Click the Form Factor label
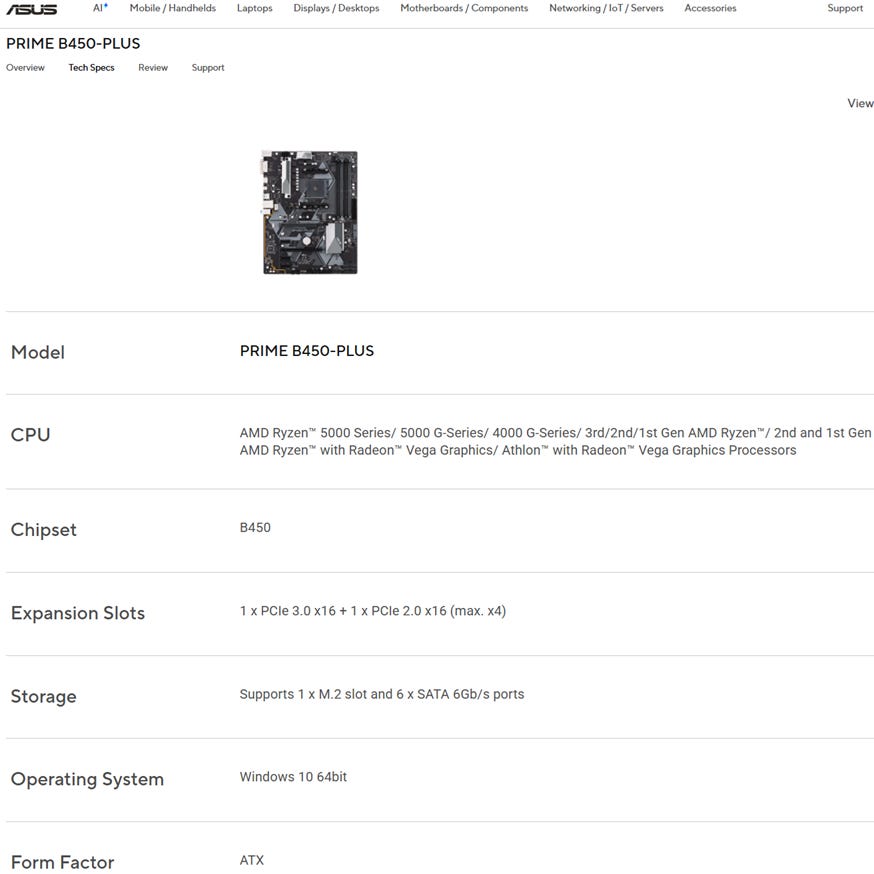Viewport: 874px width, 874px height. pyautogui.click(x=62, y=862)
